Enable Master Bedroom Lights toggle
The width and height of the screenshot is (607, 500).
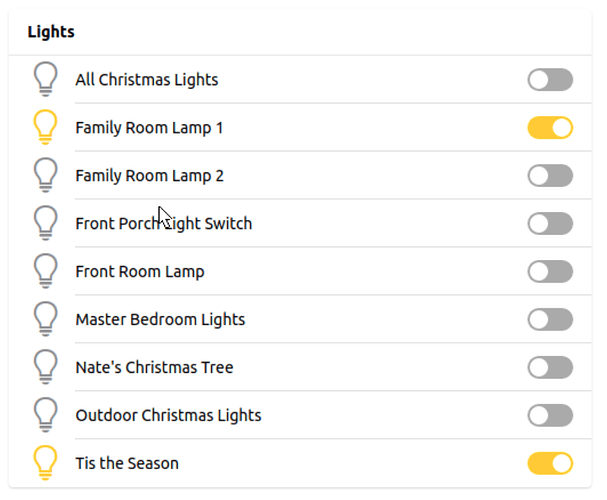click(550, 320)
